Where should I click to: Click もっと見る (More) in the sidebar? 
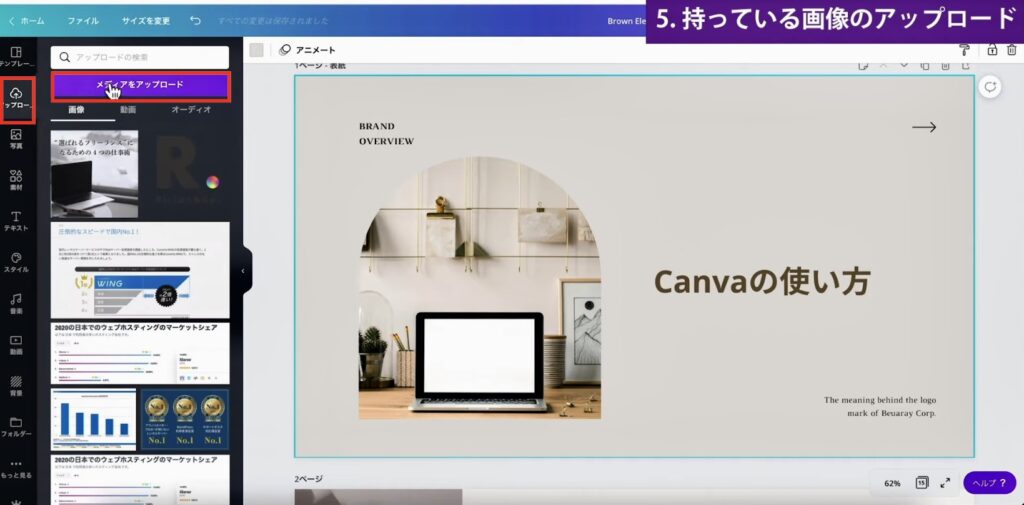tap(16, 468)
